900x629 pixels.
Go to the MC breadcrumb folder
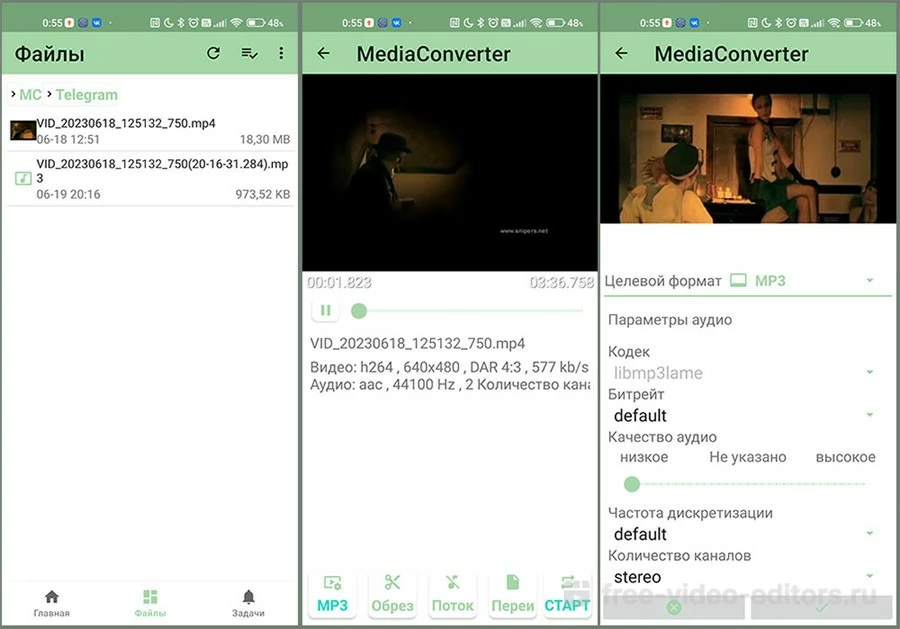pos(30,94)
